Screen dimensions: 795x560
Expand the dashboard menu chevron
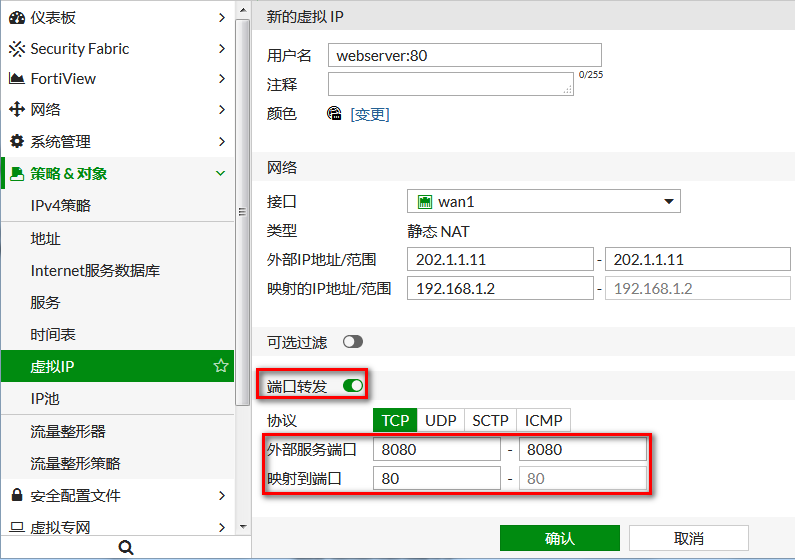pos(222,18)
